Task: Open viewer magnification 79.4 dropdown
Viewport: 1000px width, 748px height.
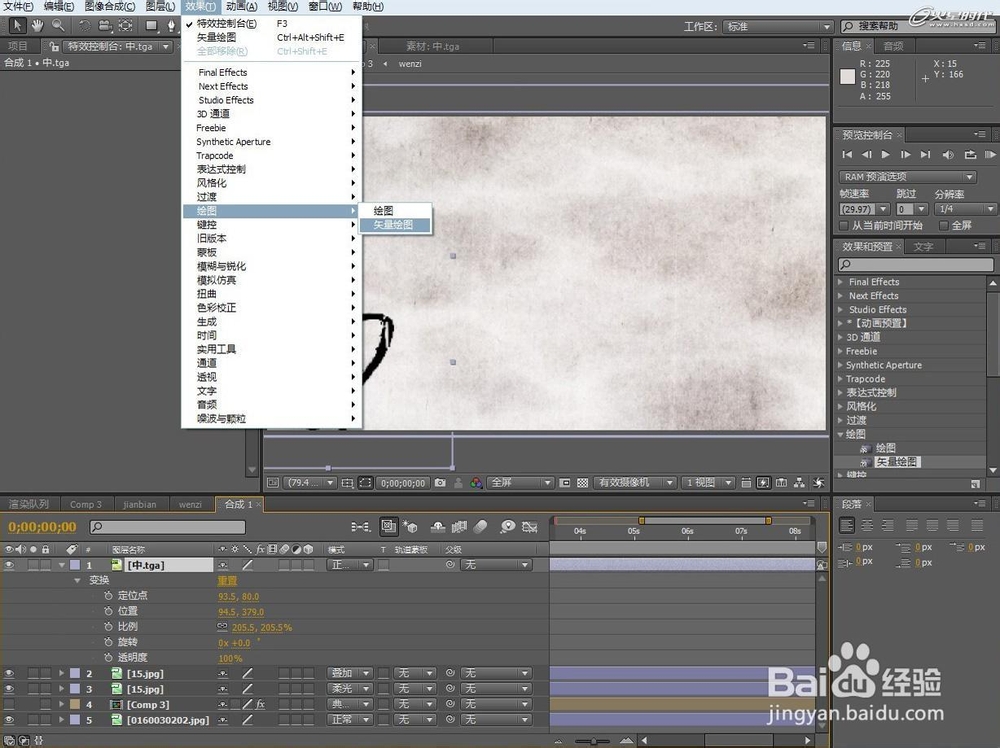Action: (311, 483)
